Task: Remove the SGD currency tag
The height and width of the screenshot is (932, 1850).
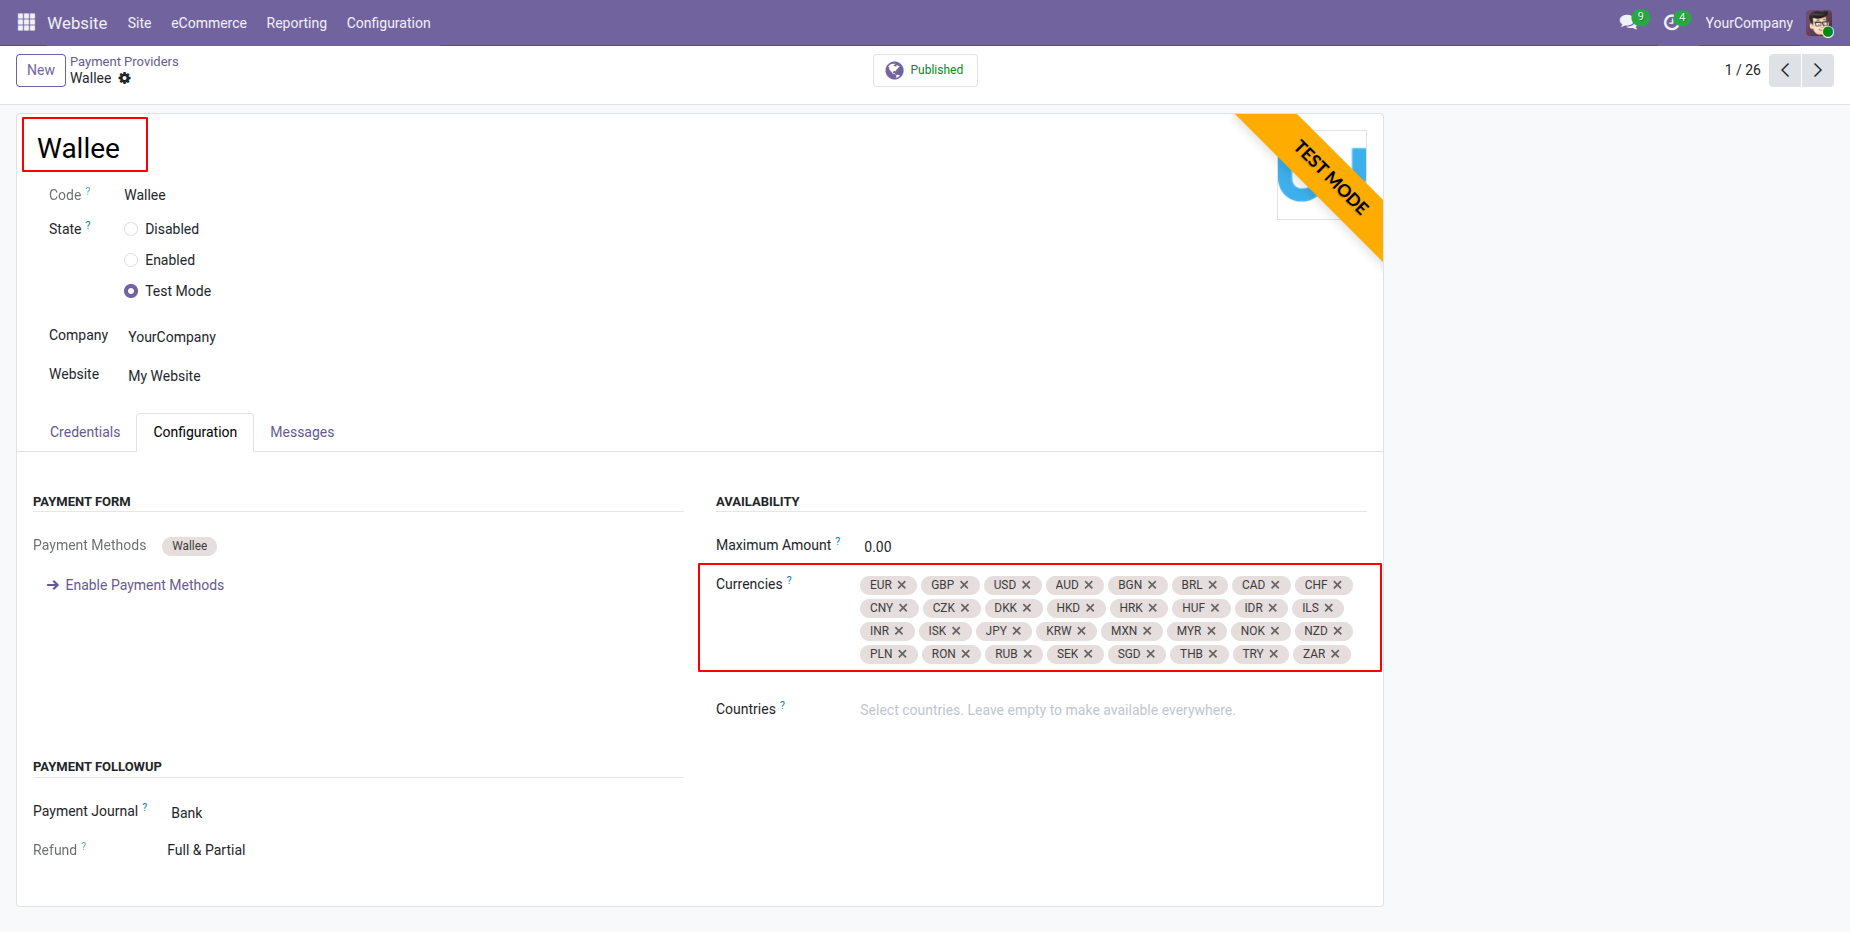Action: point(1151,654)
